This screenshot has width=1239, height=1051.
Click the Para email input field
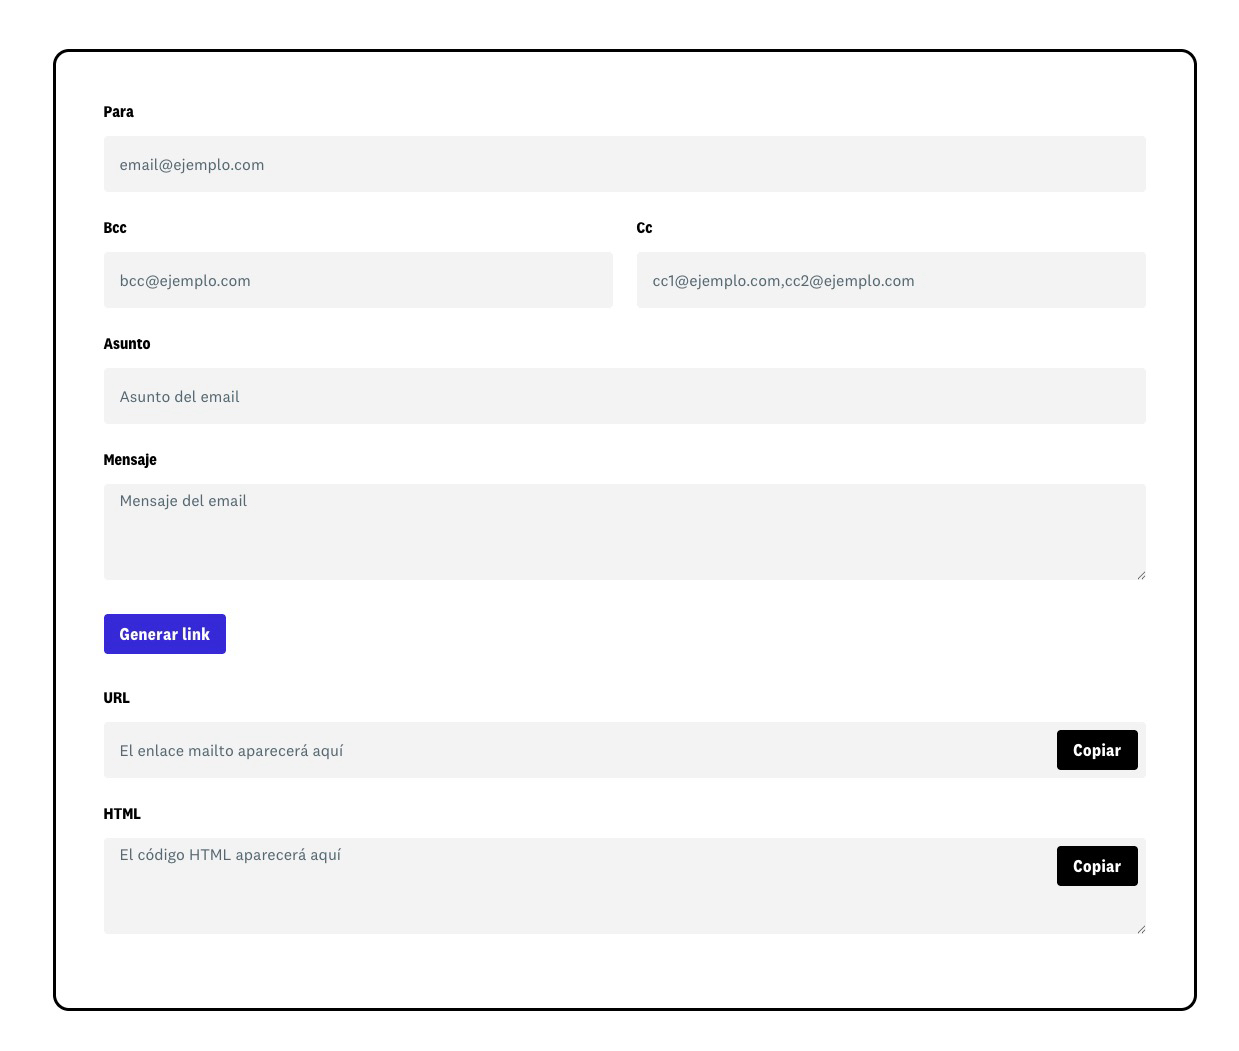[624, 164]
